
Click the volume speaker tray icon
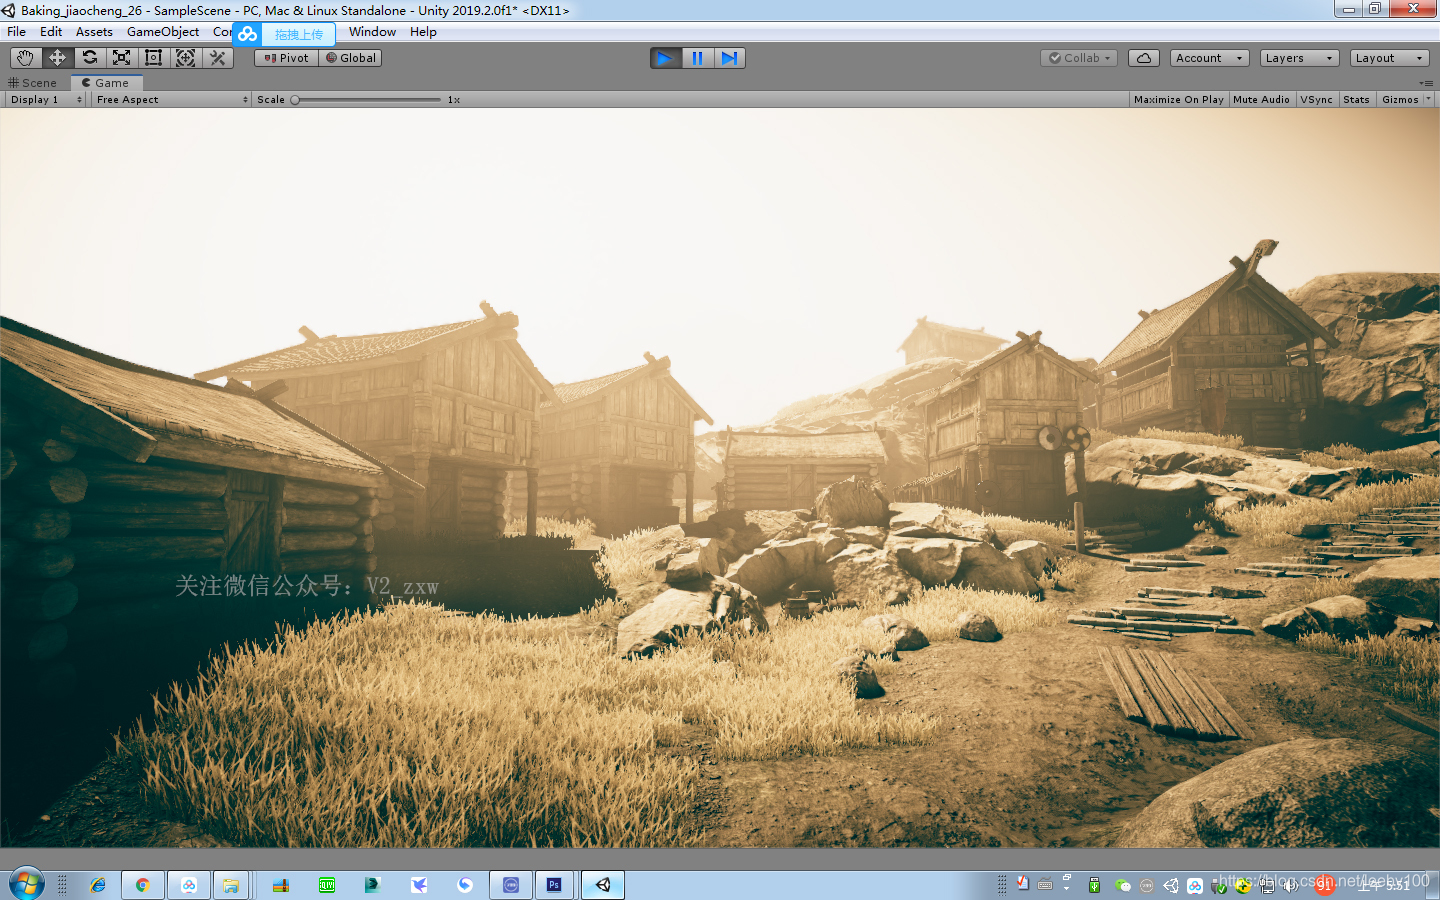1291,885
